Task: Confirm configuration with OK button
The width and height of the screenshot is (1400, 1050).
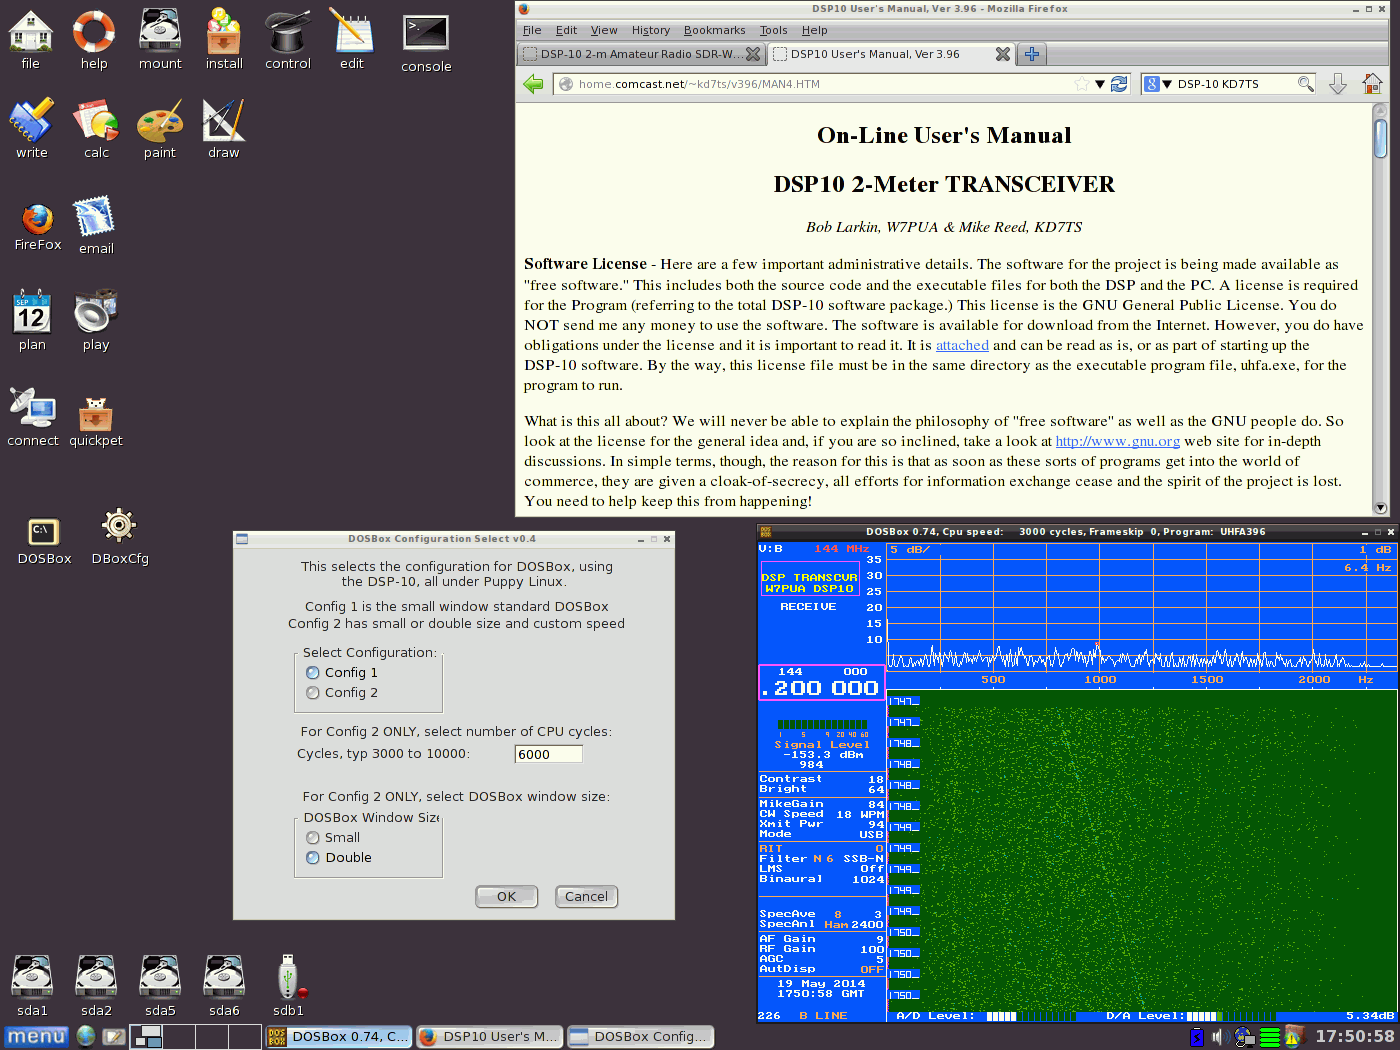Action: pos(507,897)
